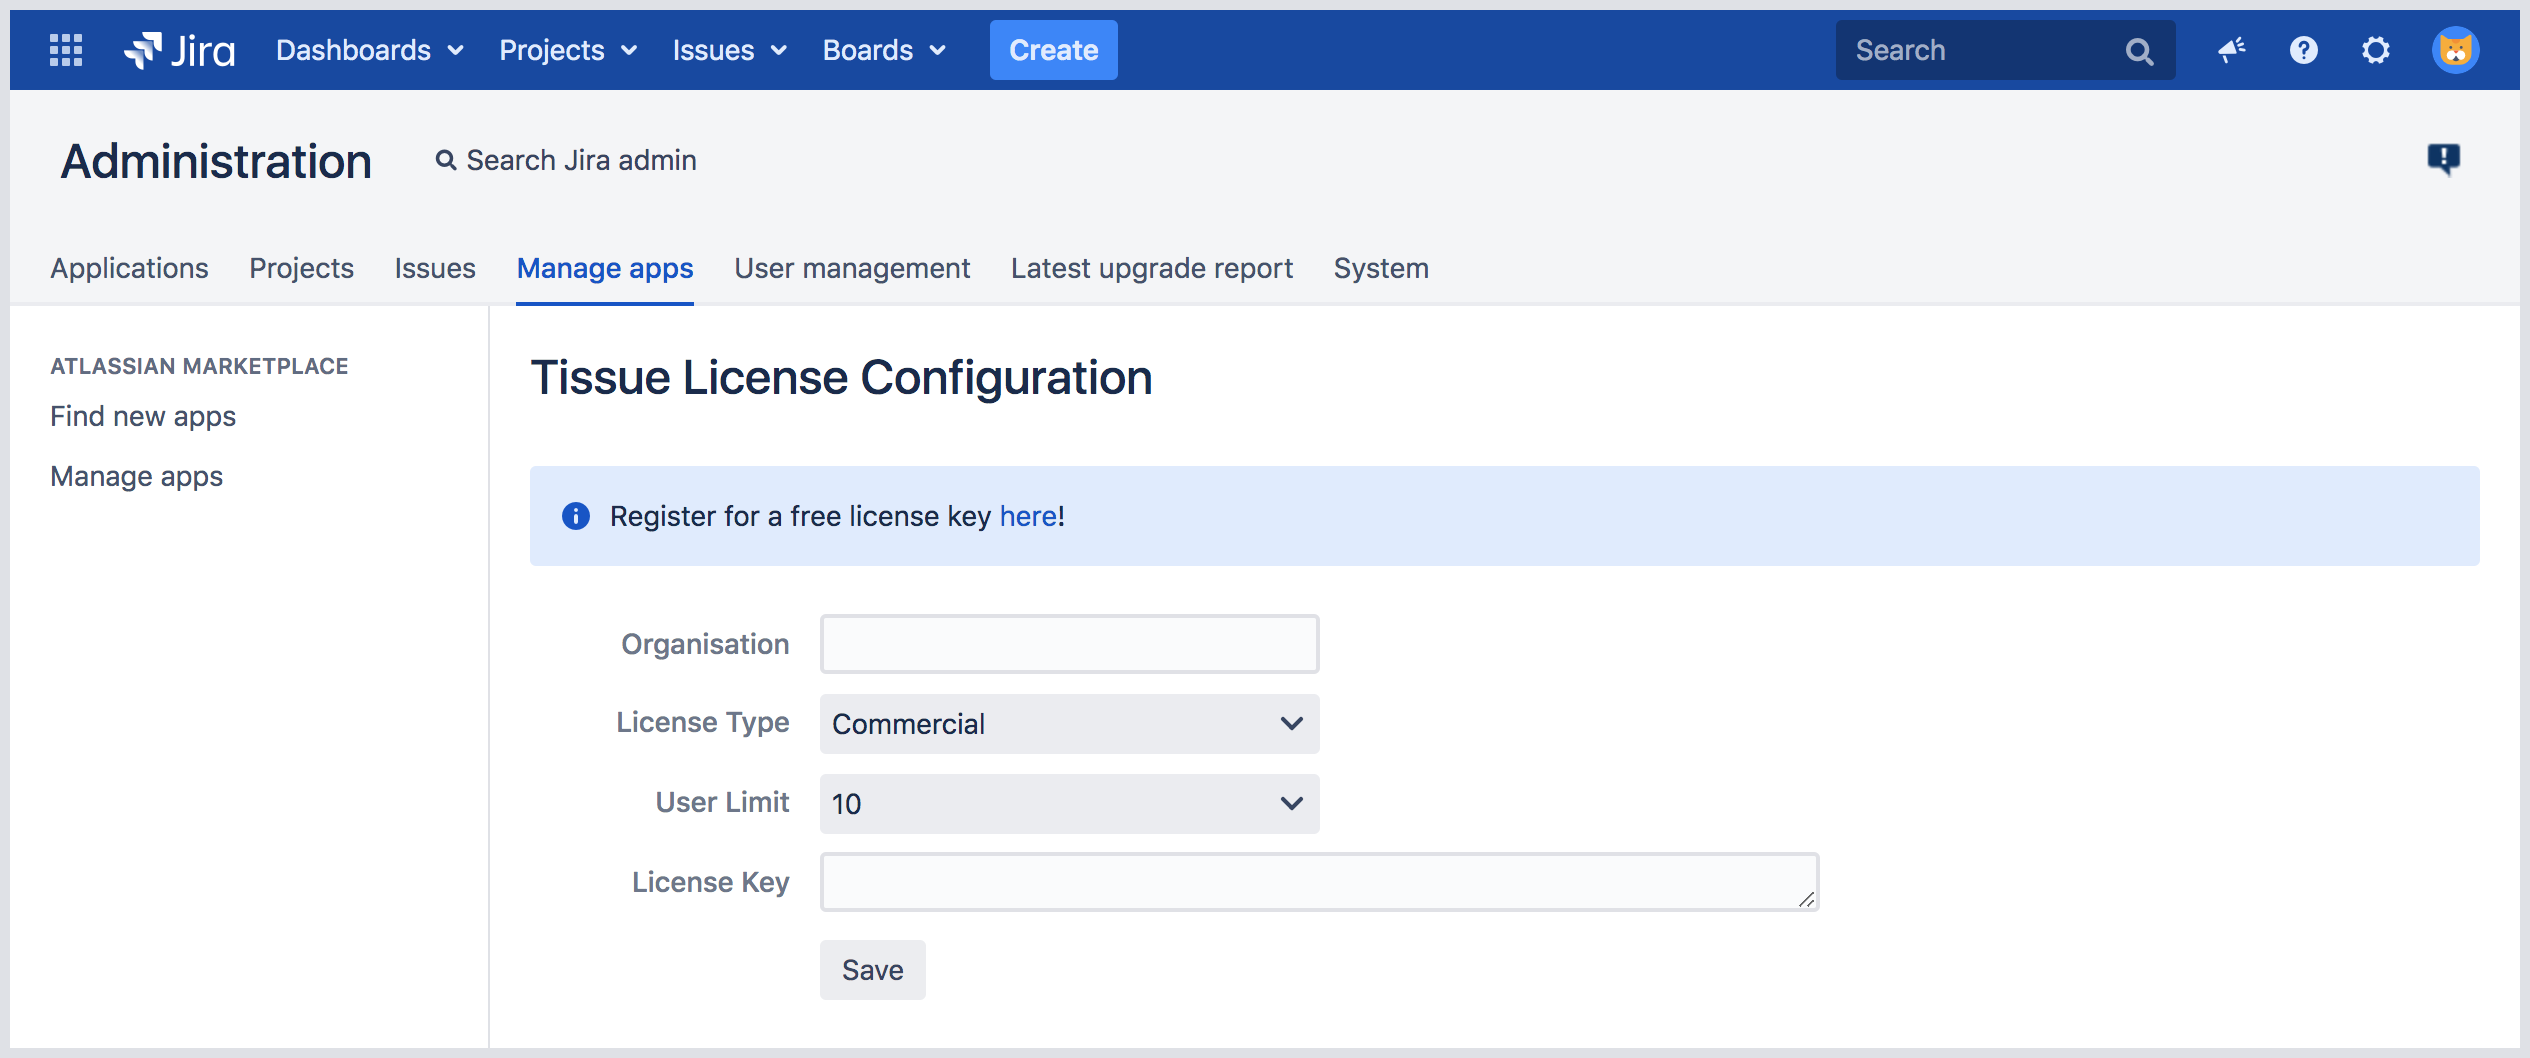Open the settings gear icon
Screen dimensions: 2530x1058
tap(2376, 50)
